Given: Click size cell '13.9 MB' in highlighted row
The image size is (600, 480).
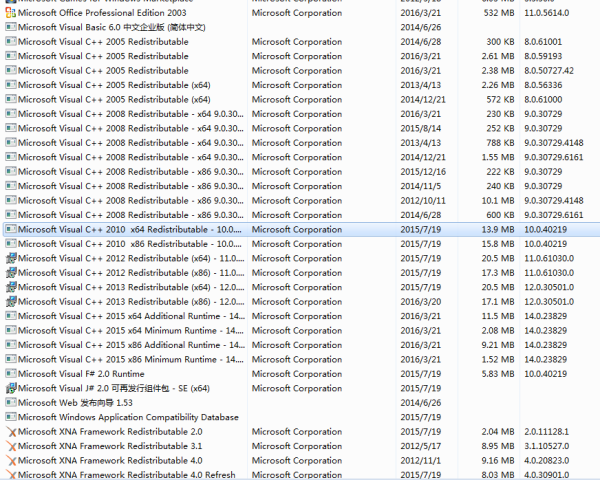Looking at the screenshot, I should (498, 230).
